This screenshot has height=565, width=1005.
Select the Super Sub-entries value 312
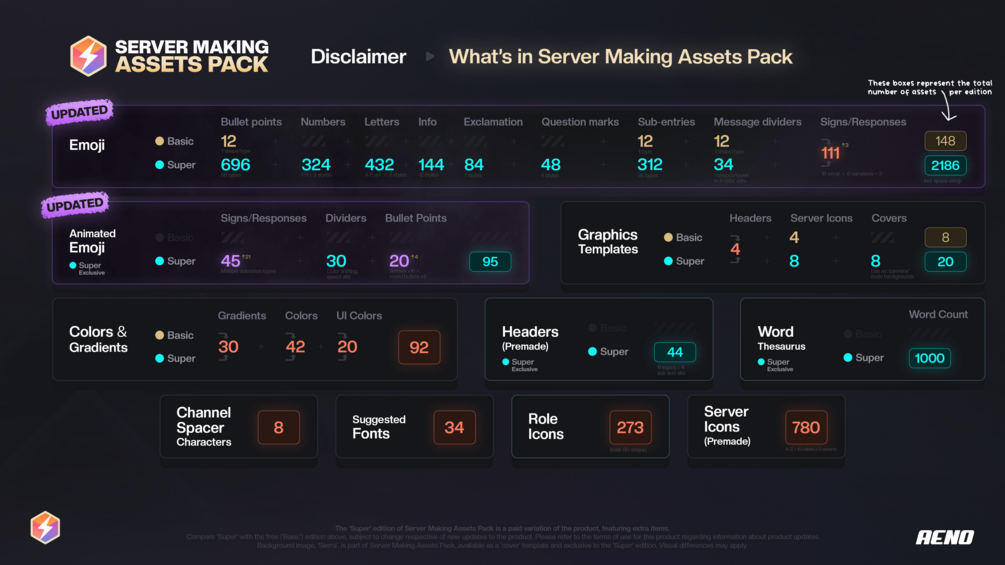click(x=650, y=165)
